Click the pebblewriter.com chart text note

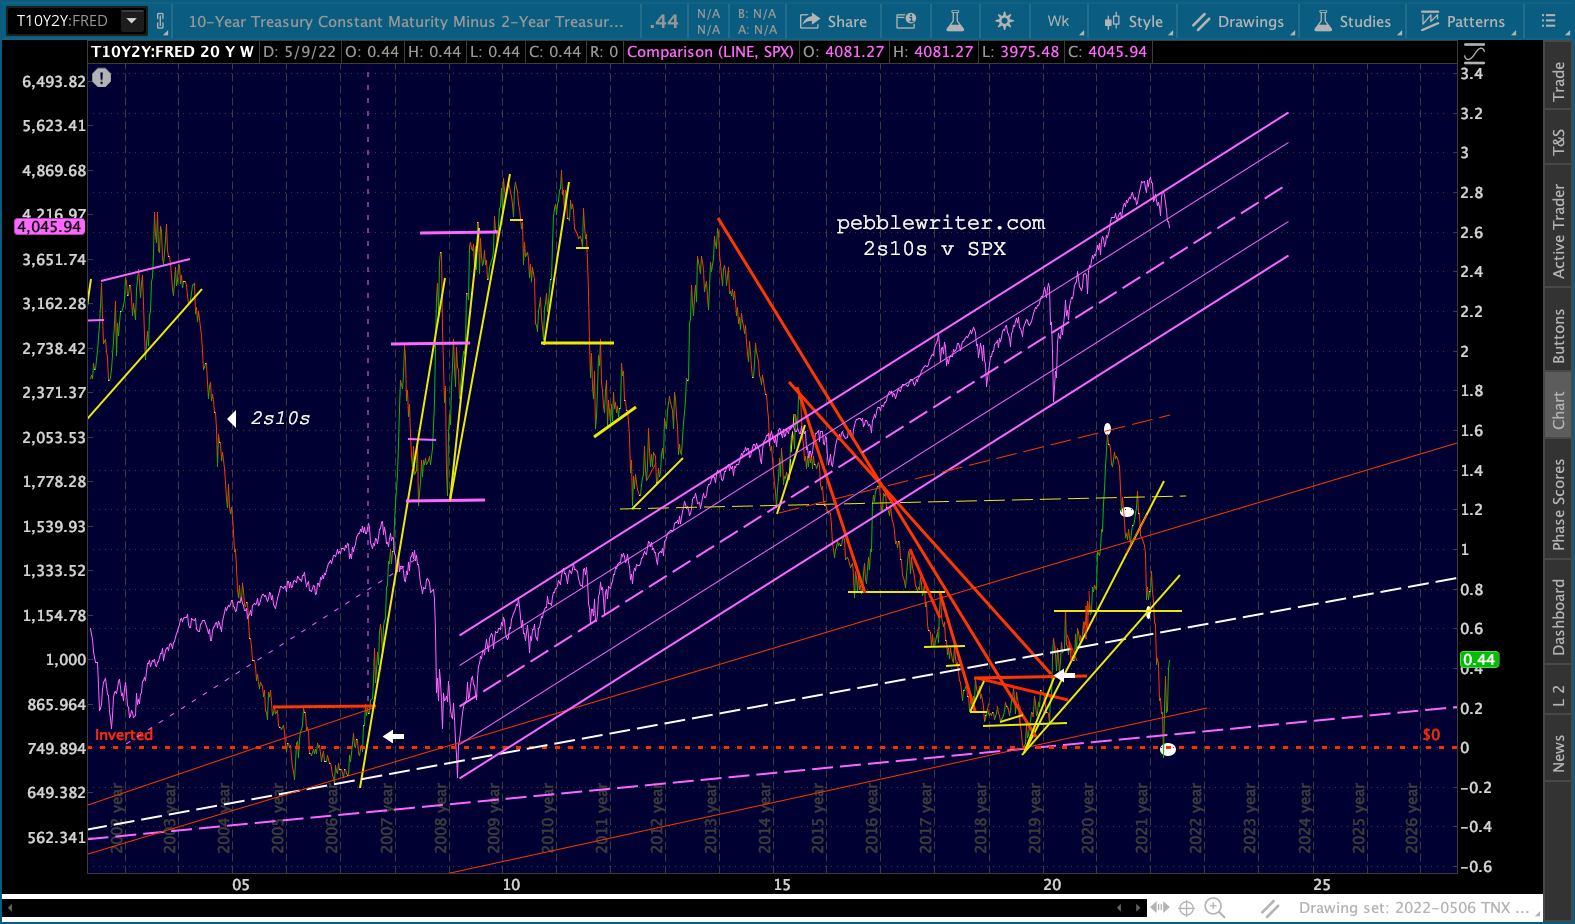[940, 223]
